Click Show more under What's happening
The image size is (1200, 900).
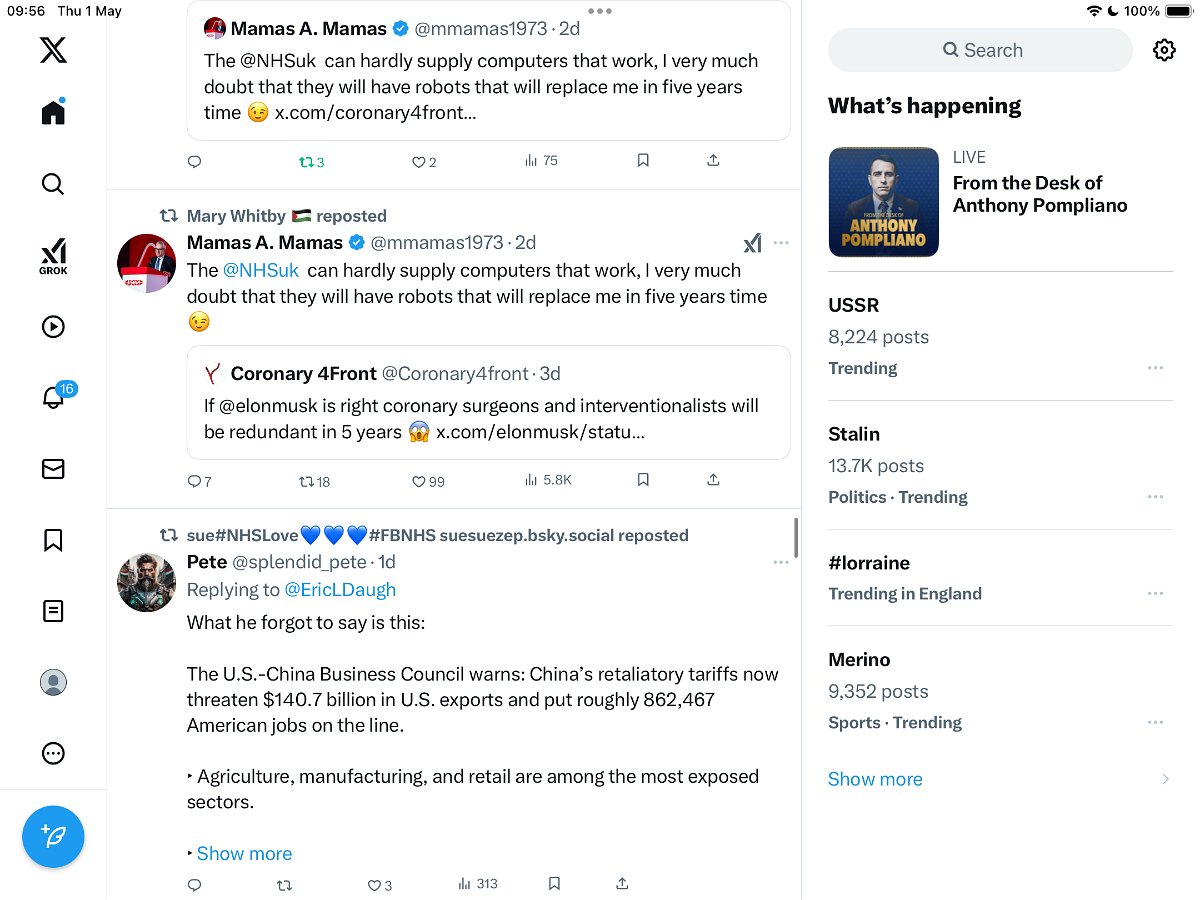click(x=875, y=779)
